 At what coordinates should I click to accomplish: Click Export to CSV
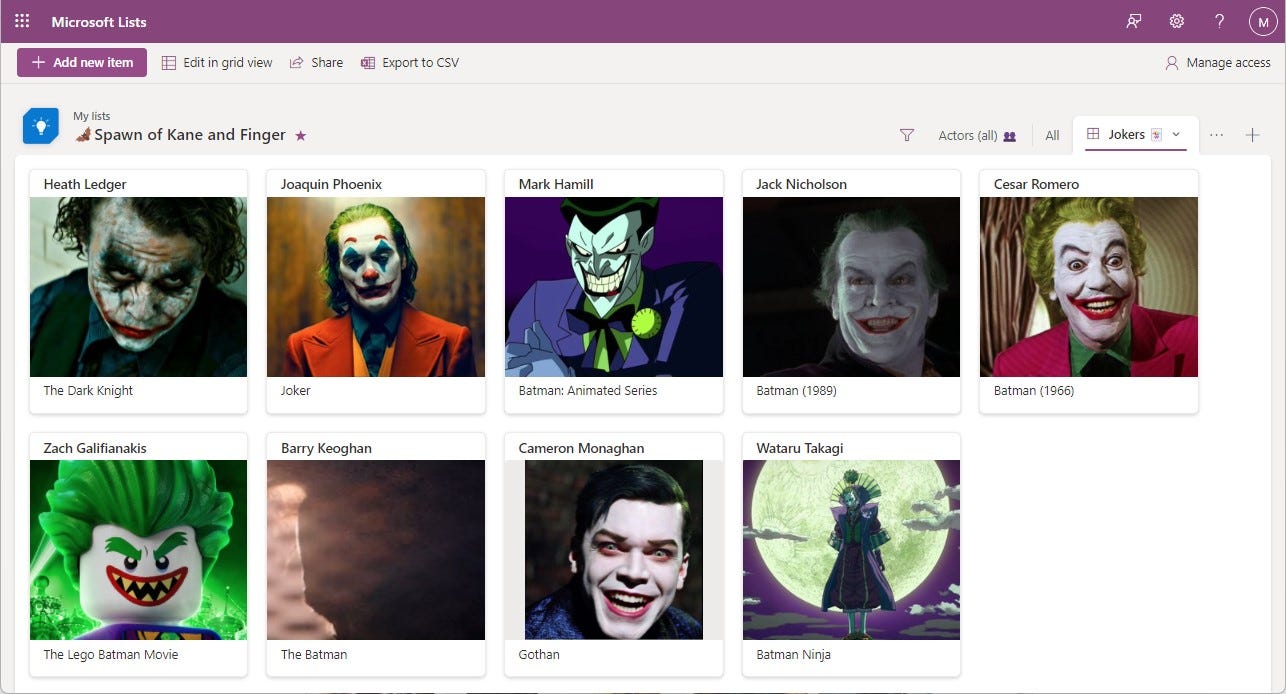410,62
